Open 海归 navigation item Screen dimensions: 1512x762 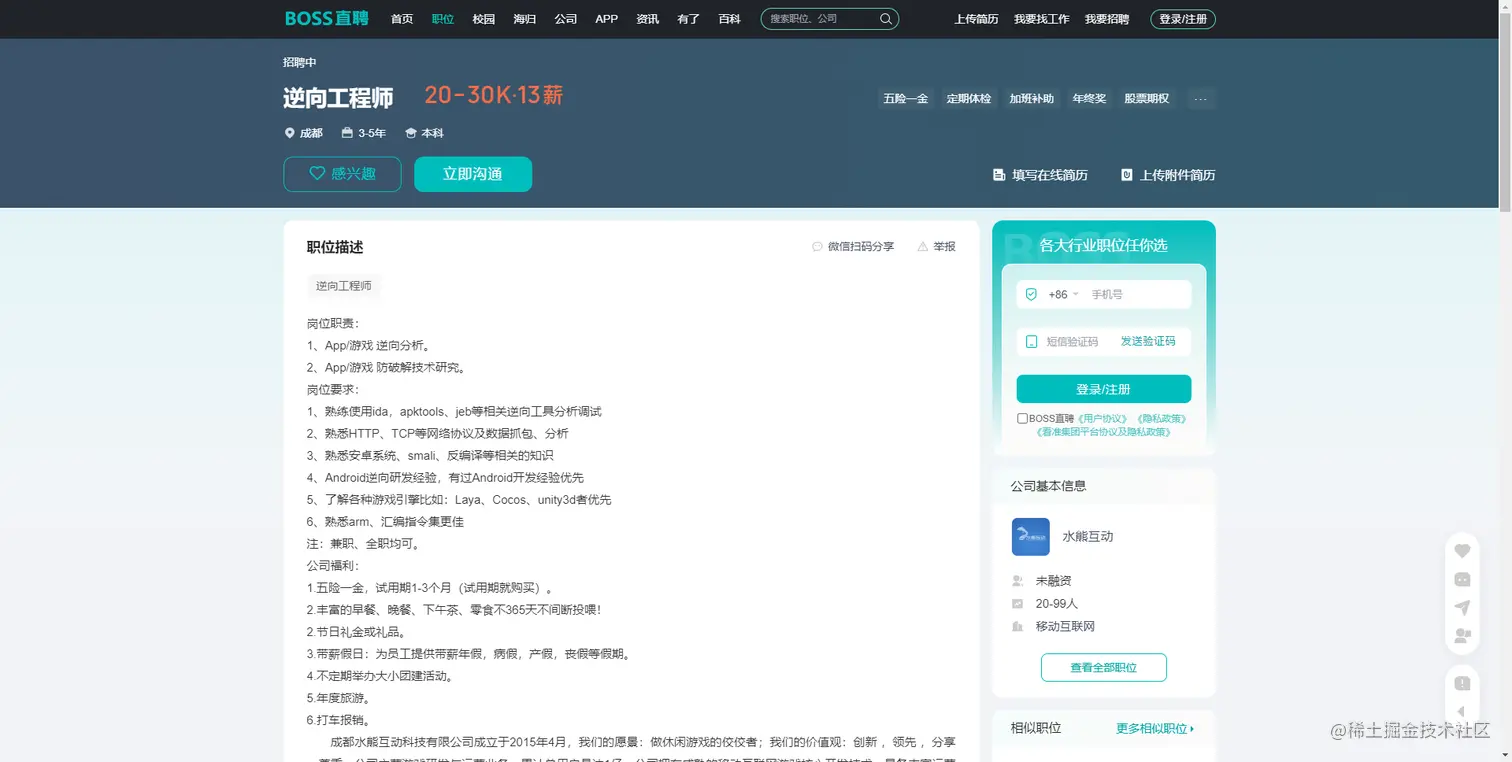click(x=525, y=19)
